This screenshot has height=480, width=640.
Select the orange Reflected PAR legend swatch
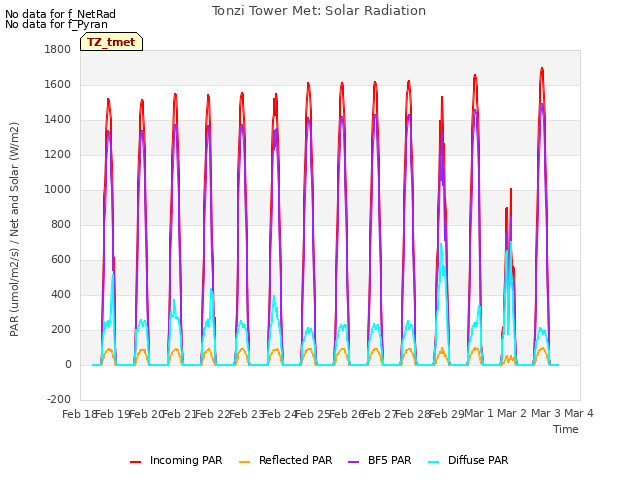[244, 462]
